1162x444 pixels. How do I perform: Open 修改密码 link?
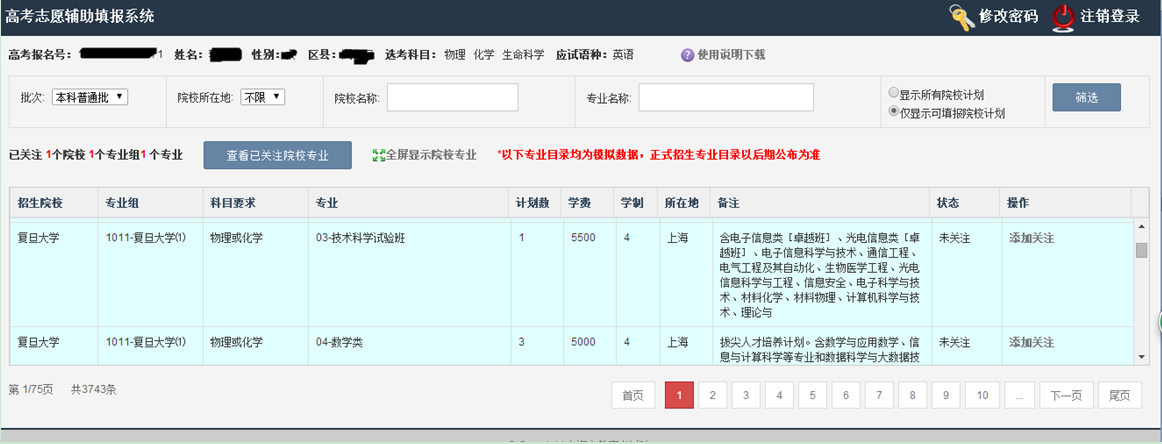tap(1009, 16)
